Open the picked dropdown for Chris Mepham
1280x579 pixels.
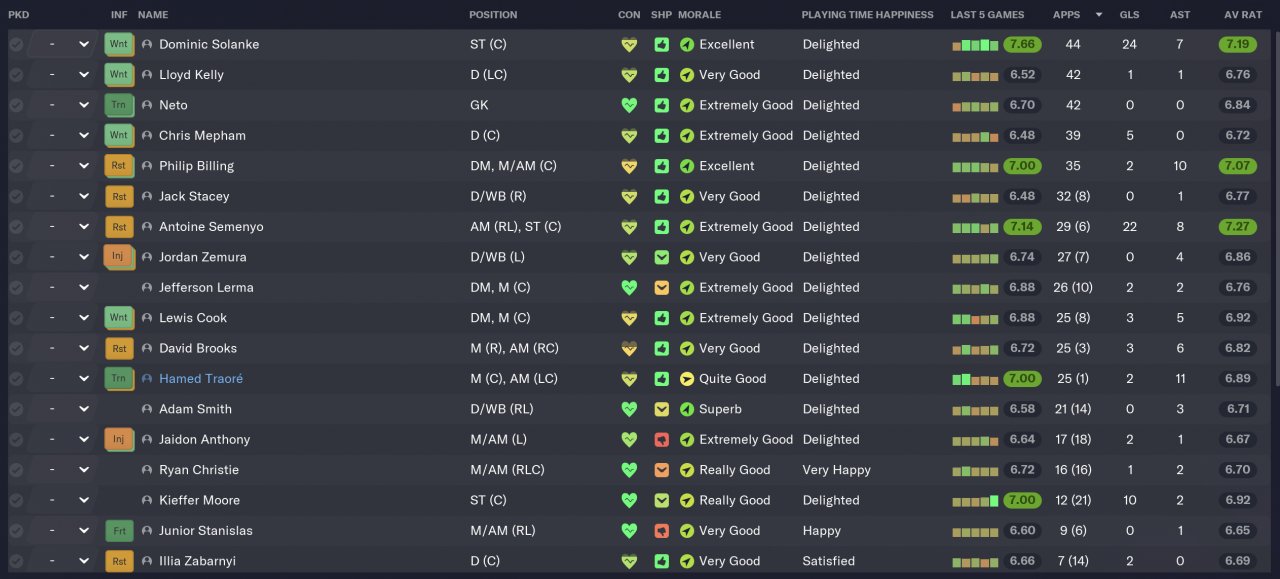pyautogui.click(x=84, y=136)
